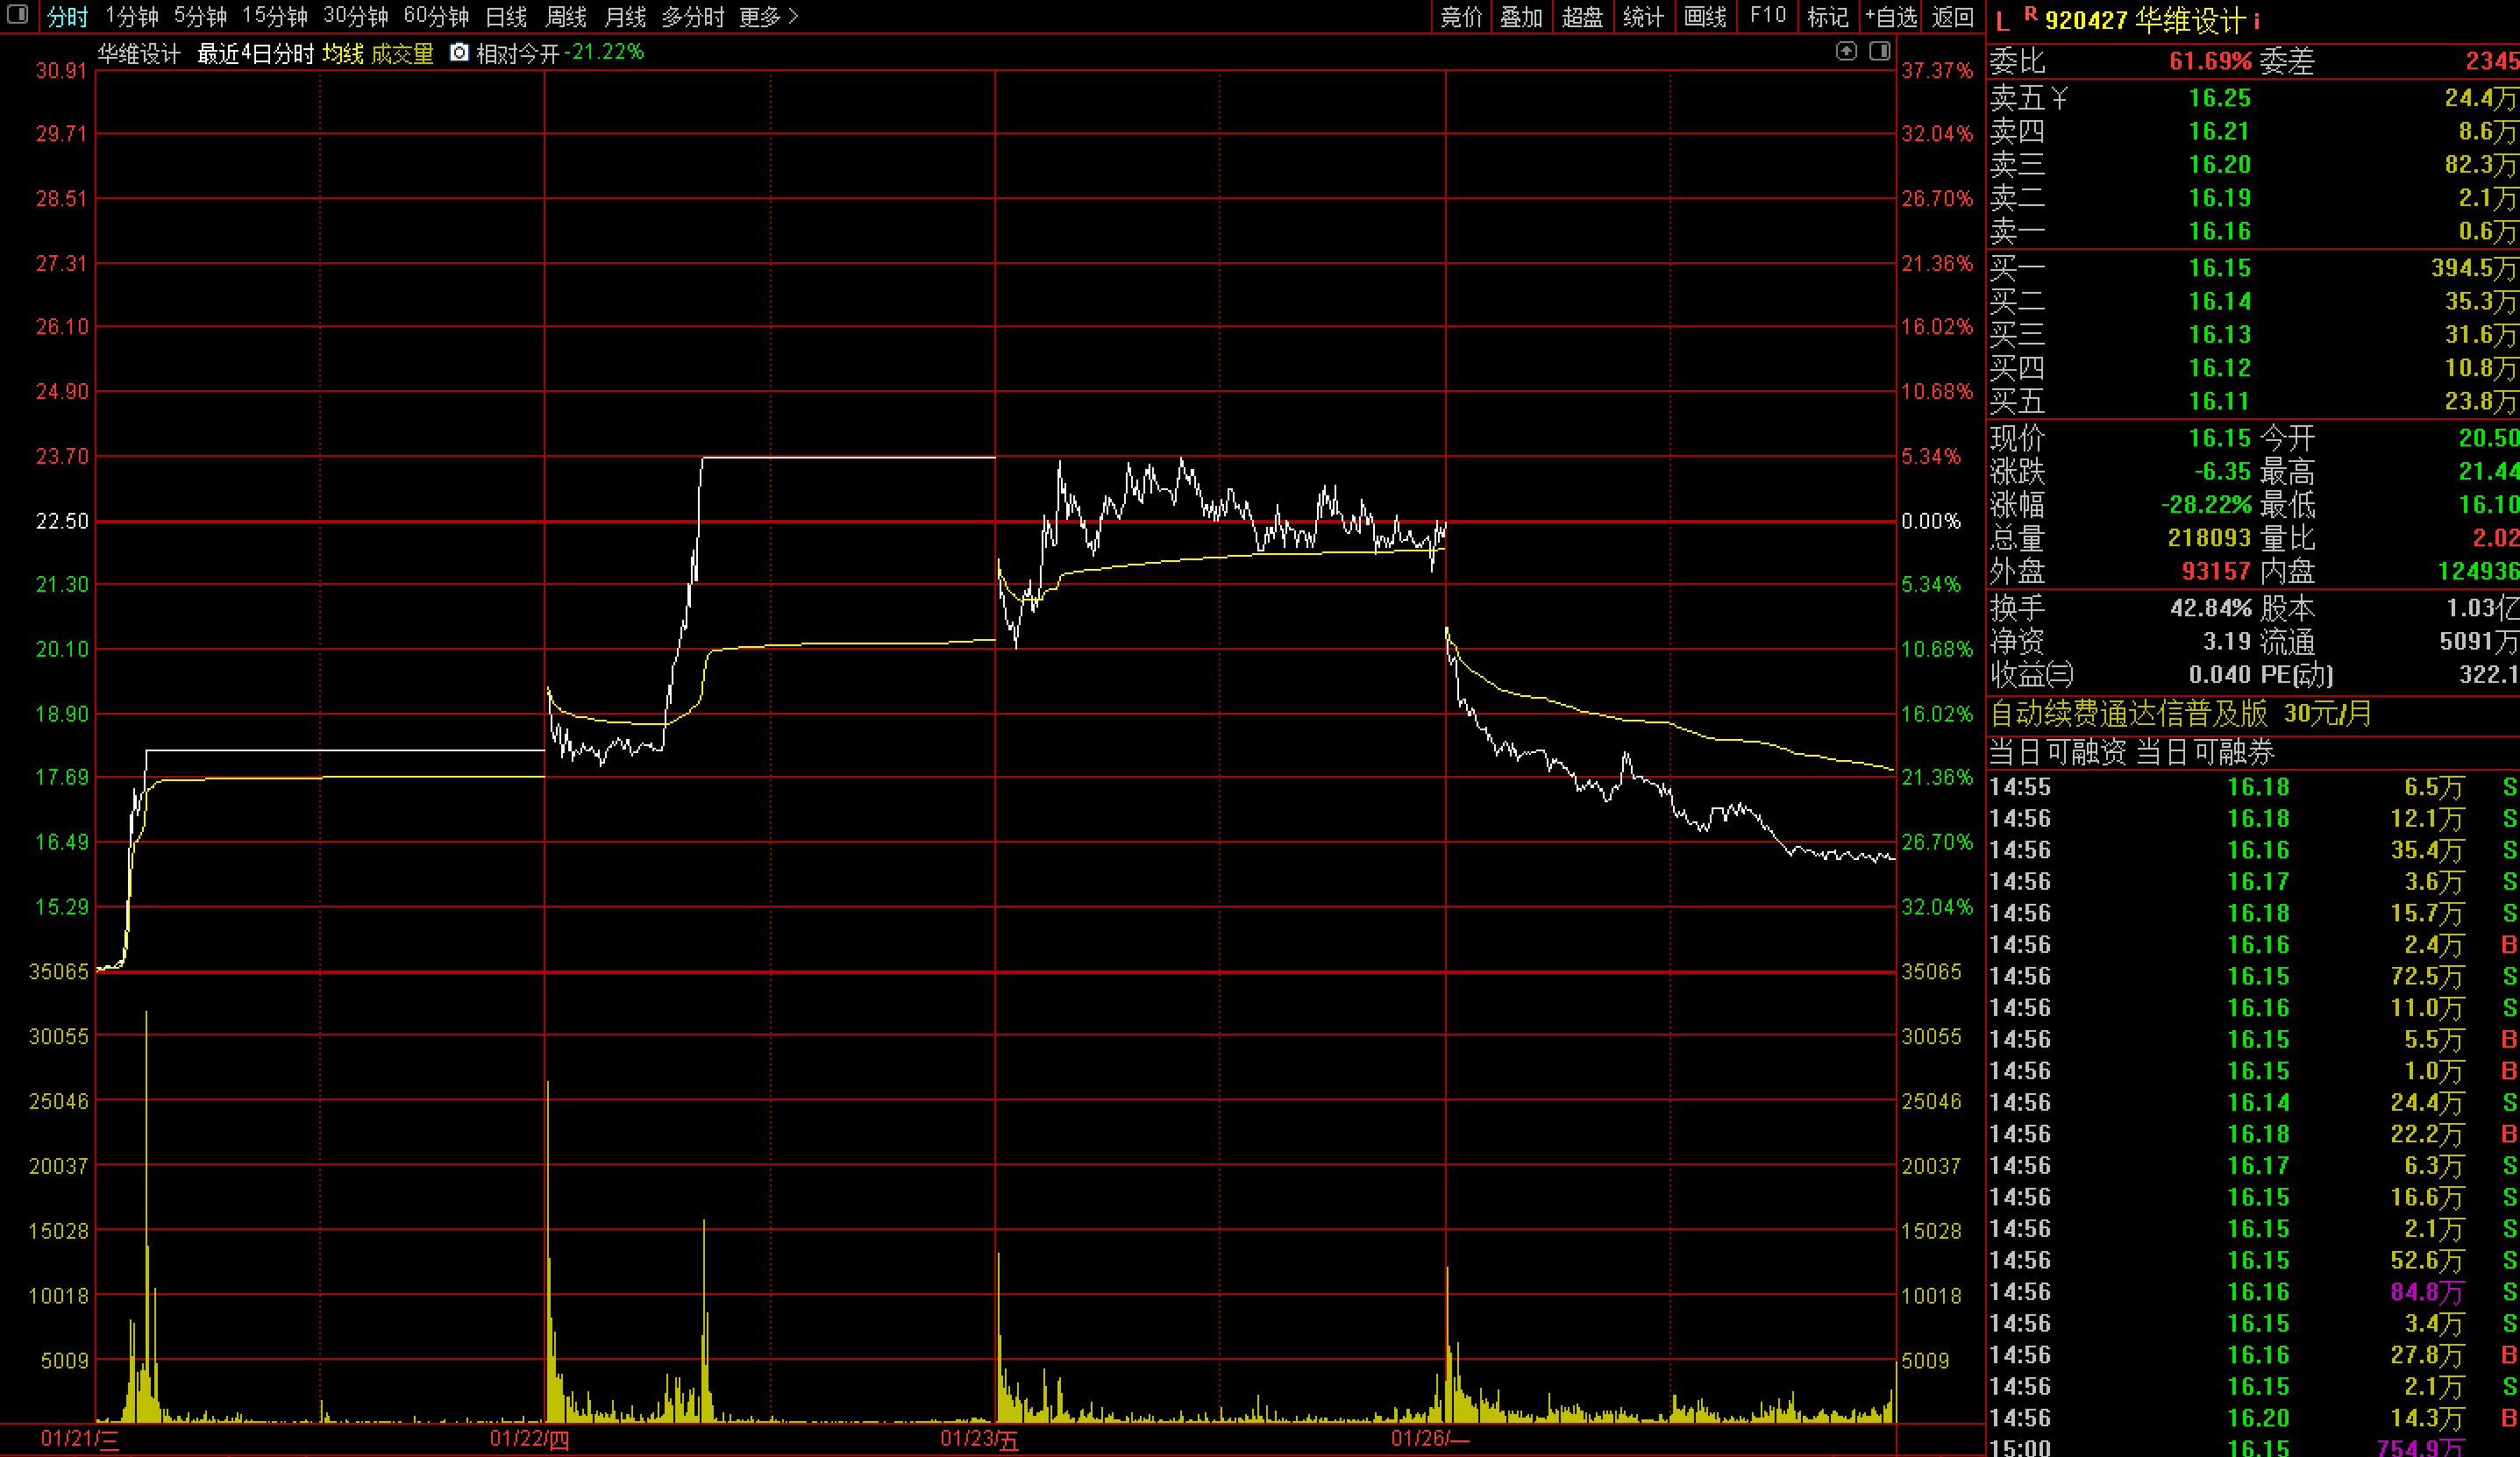This screenshot has height=1457, width=2520.
Task: Click the yen symbol beside 卖五
Action: coord(2058,98)
